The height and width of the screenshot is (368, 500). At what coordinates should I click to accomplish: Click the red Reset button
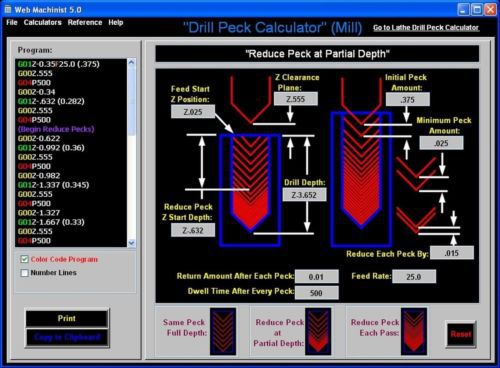click(x=461, y=334)
